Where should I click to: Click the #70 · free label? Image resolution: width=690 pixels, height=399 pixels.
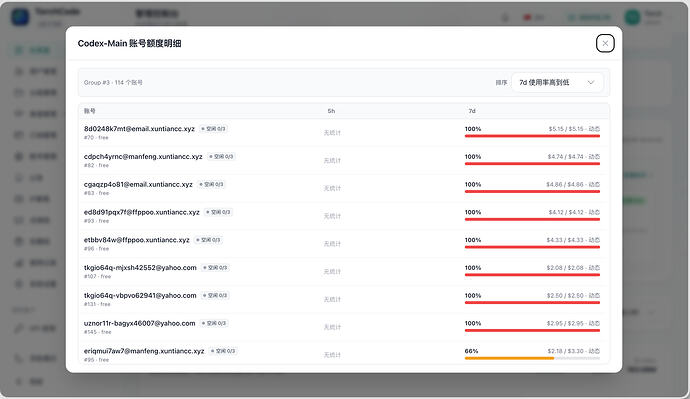96,138
